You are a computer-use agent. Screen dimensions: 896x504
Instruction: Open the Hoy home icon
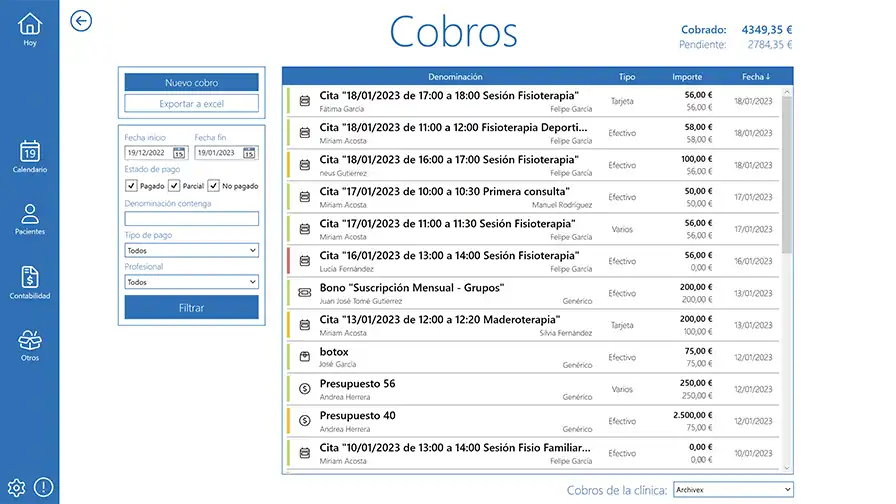pyautogui.click(x=30, y=25)
